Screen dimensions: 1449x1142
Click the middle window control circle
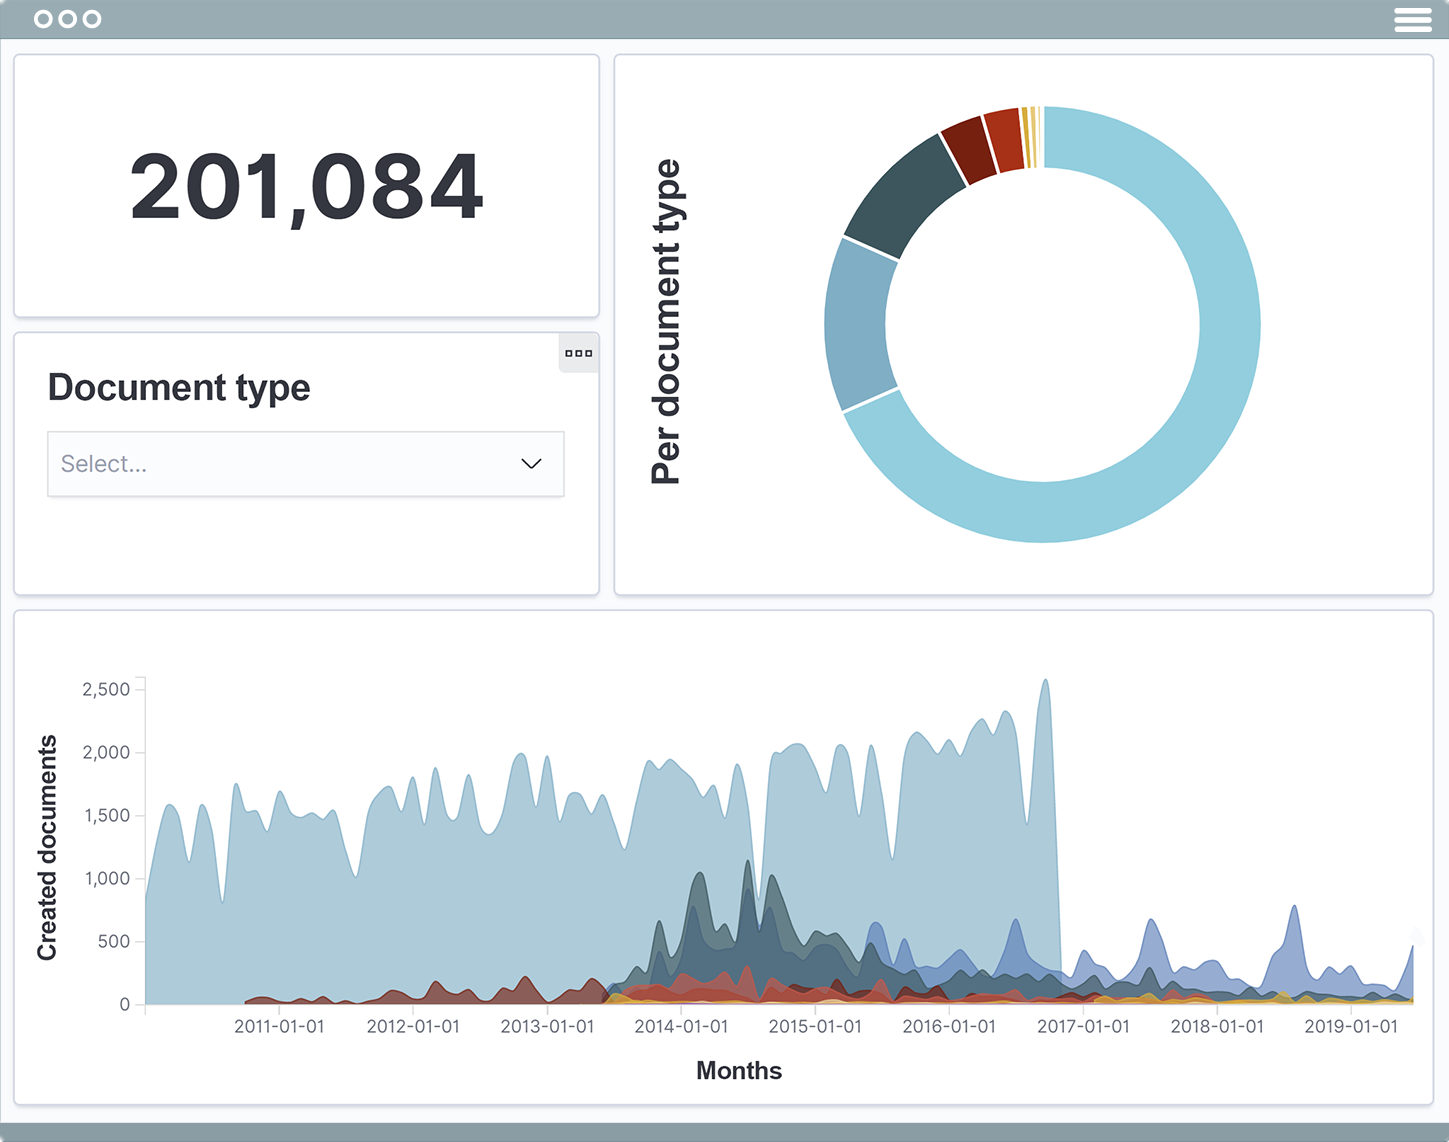[68, 19]
